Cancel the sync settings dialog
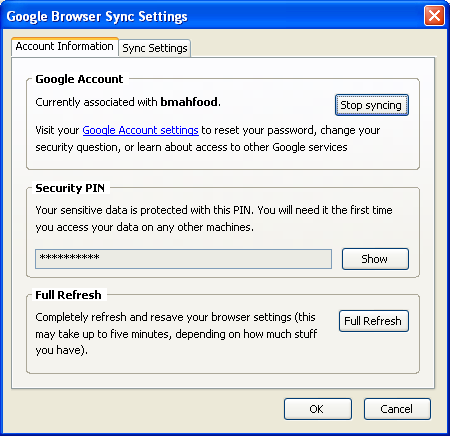Screen dimensions: 450x436 pyautogui.click(x=397, y=409)
